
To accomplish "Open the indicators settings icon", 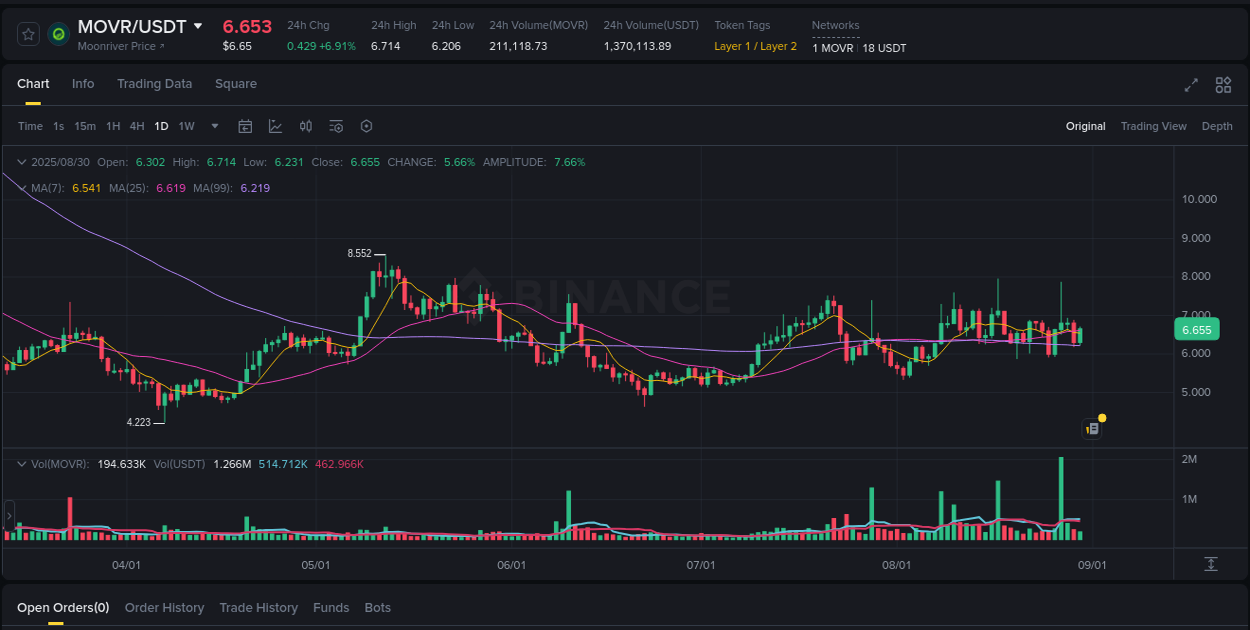I will pos(336,126).
